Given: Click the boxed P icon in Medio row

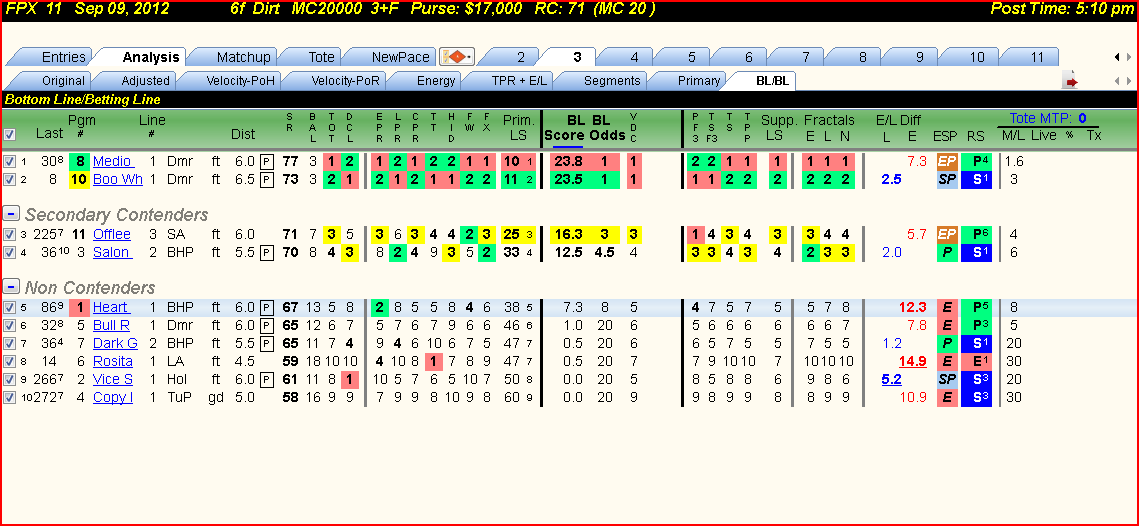Looking at the screenshot, I should [267, 161].
